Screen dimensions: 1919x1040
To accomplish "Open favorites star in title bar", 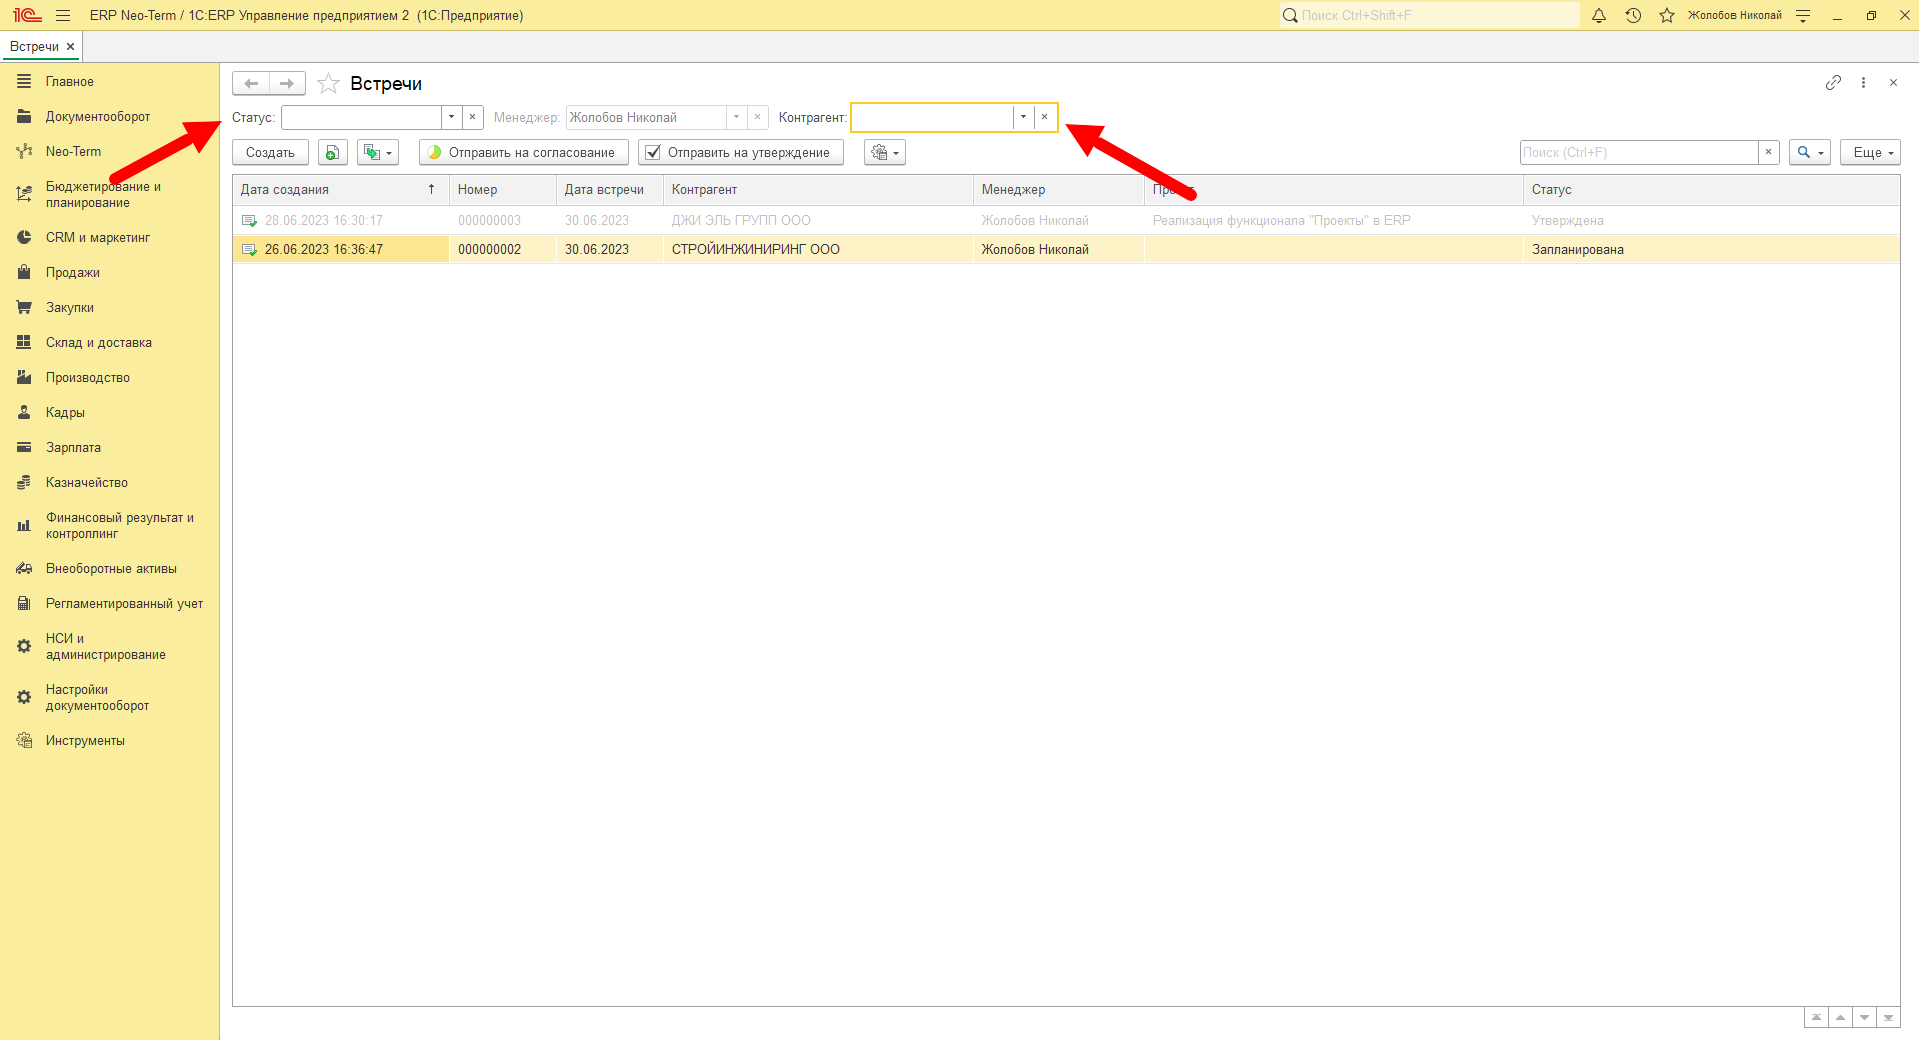I will (x=1667, y=15).
